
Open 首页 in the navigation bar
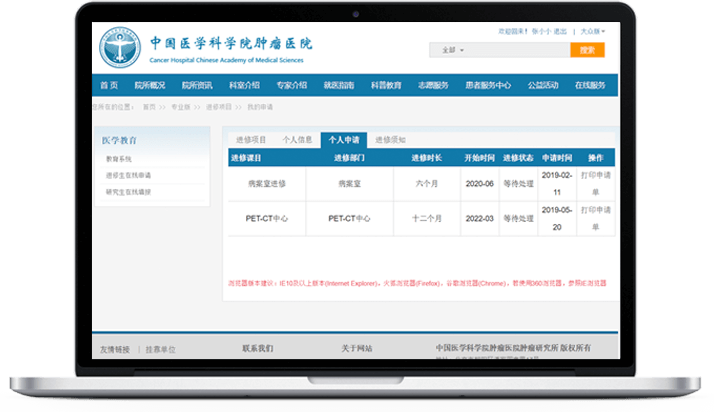109,86
